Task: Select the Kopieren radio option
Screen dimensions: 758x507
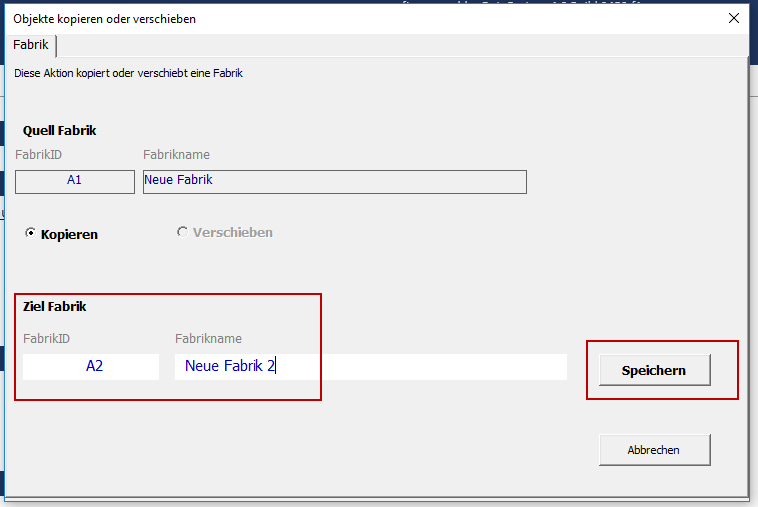Action: tap(30, 233)
